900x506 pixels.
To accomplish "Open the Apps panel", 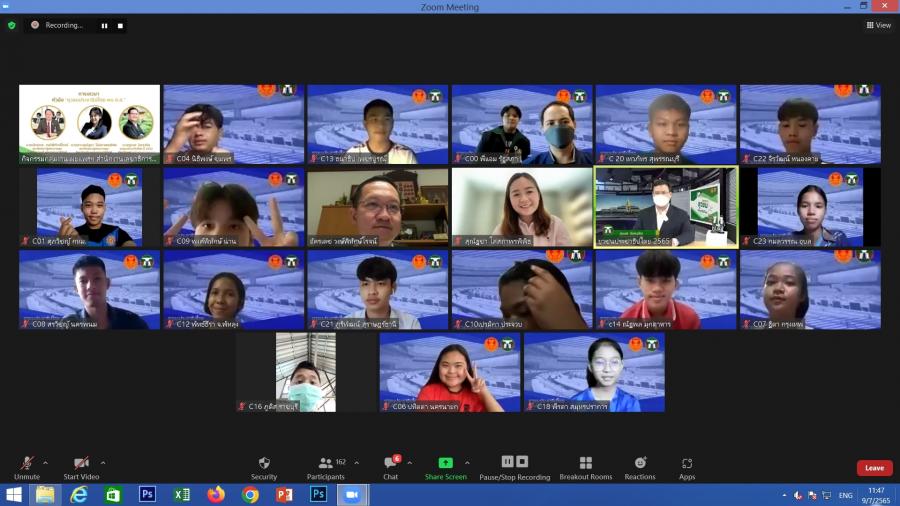I will [x=687, y=465].
